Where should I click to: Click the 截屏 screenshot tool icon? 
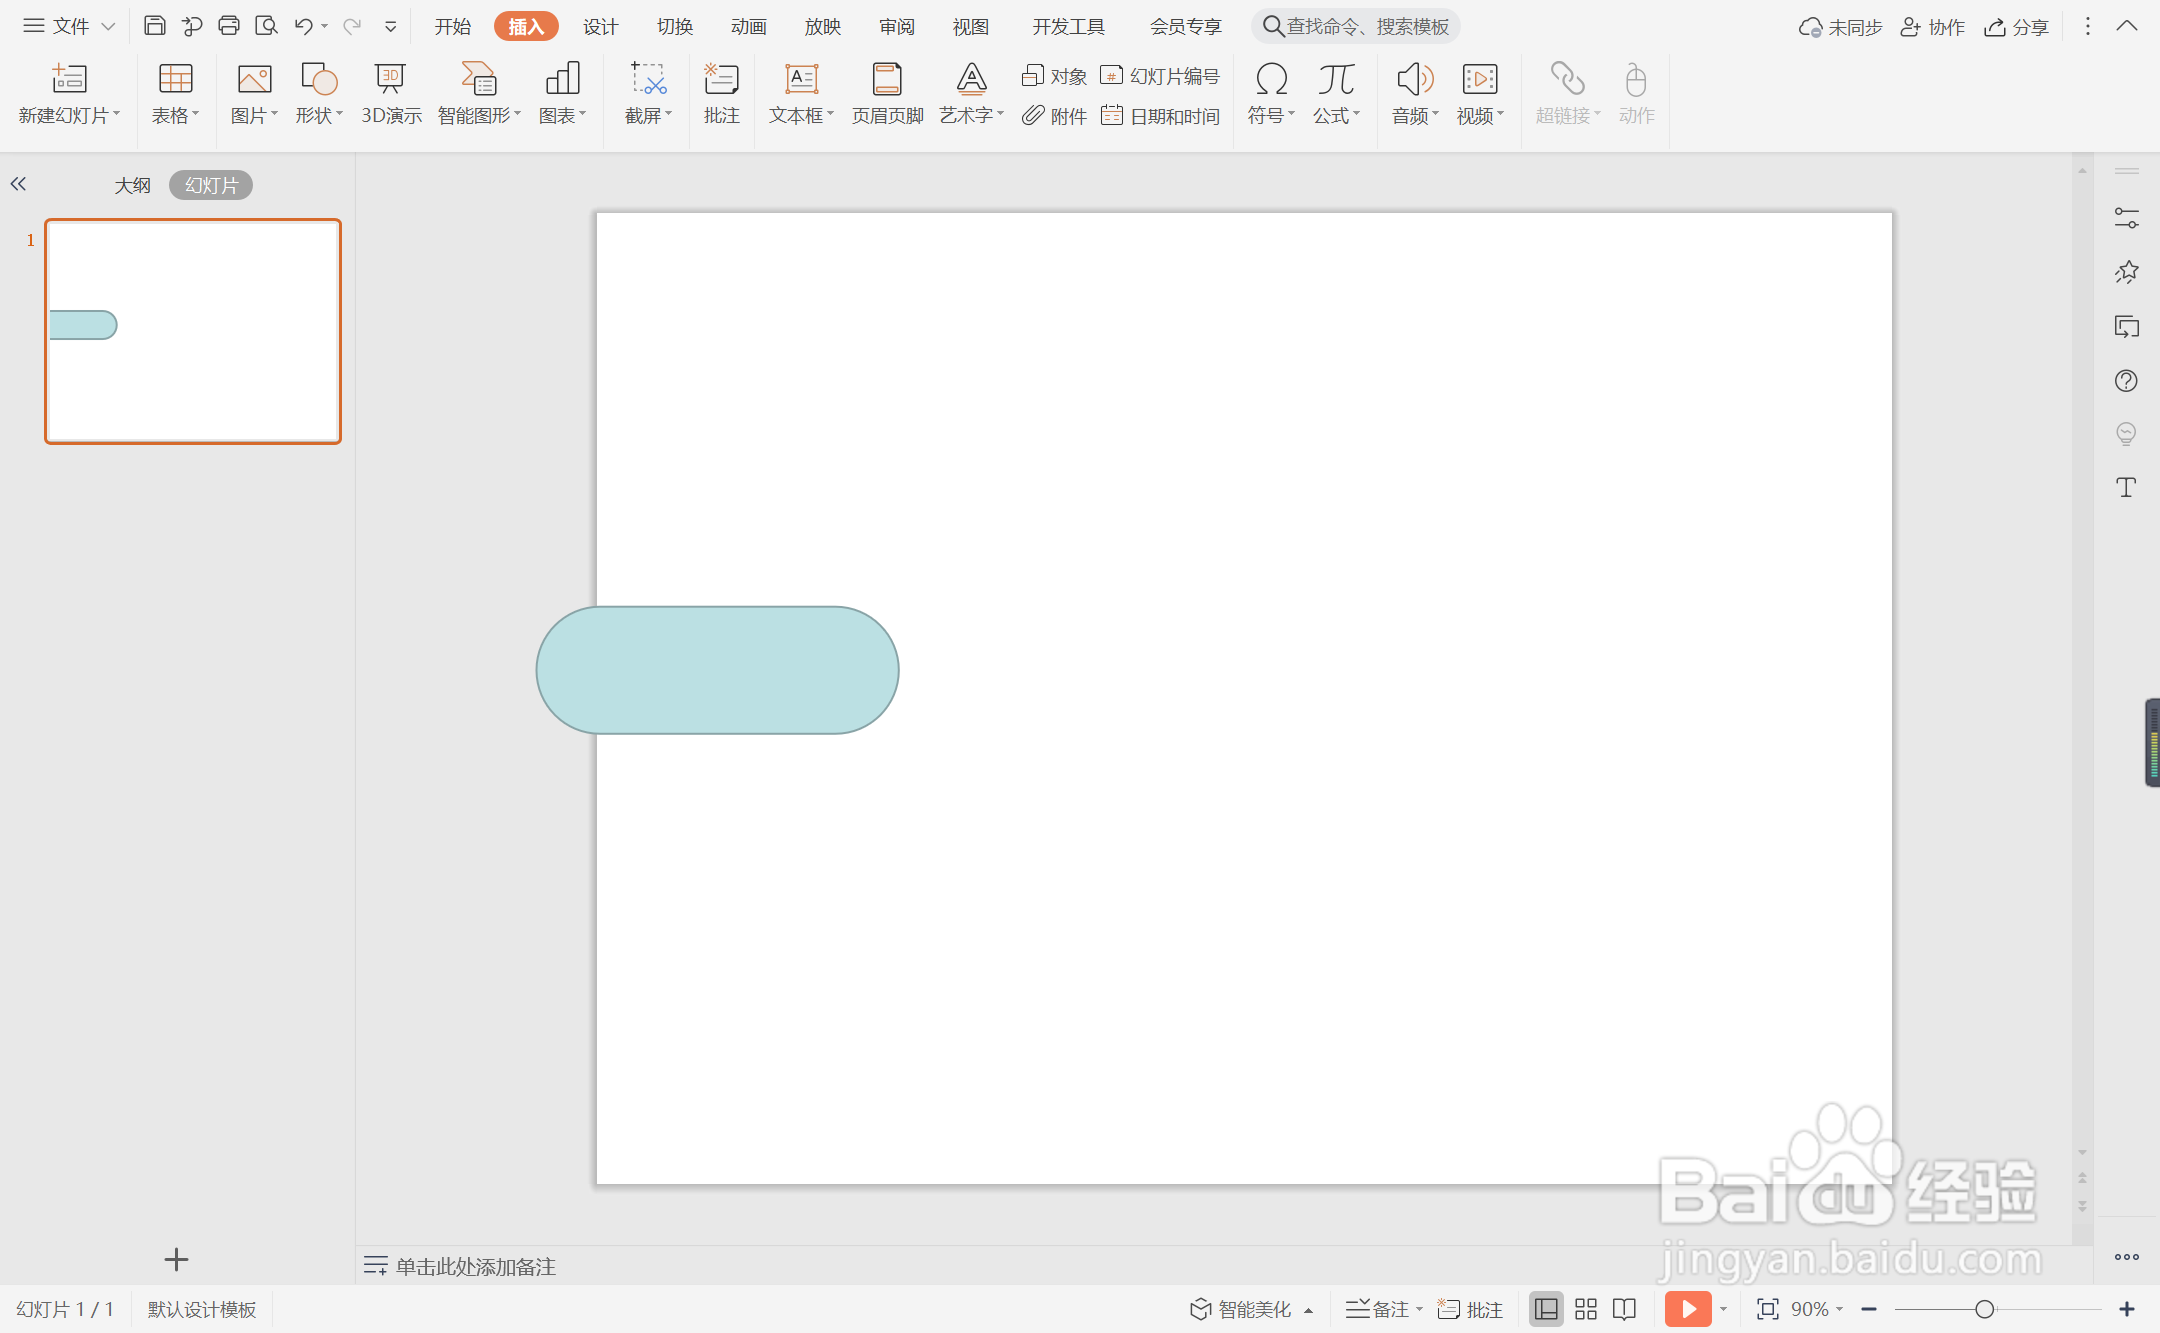point(647,80)
